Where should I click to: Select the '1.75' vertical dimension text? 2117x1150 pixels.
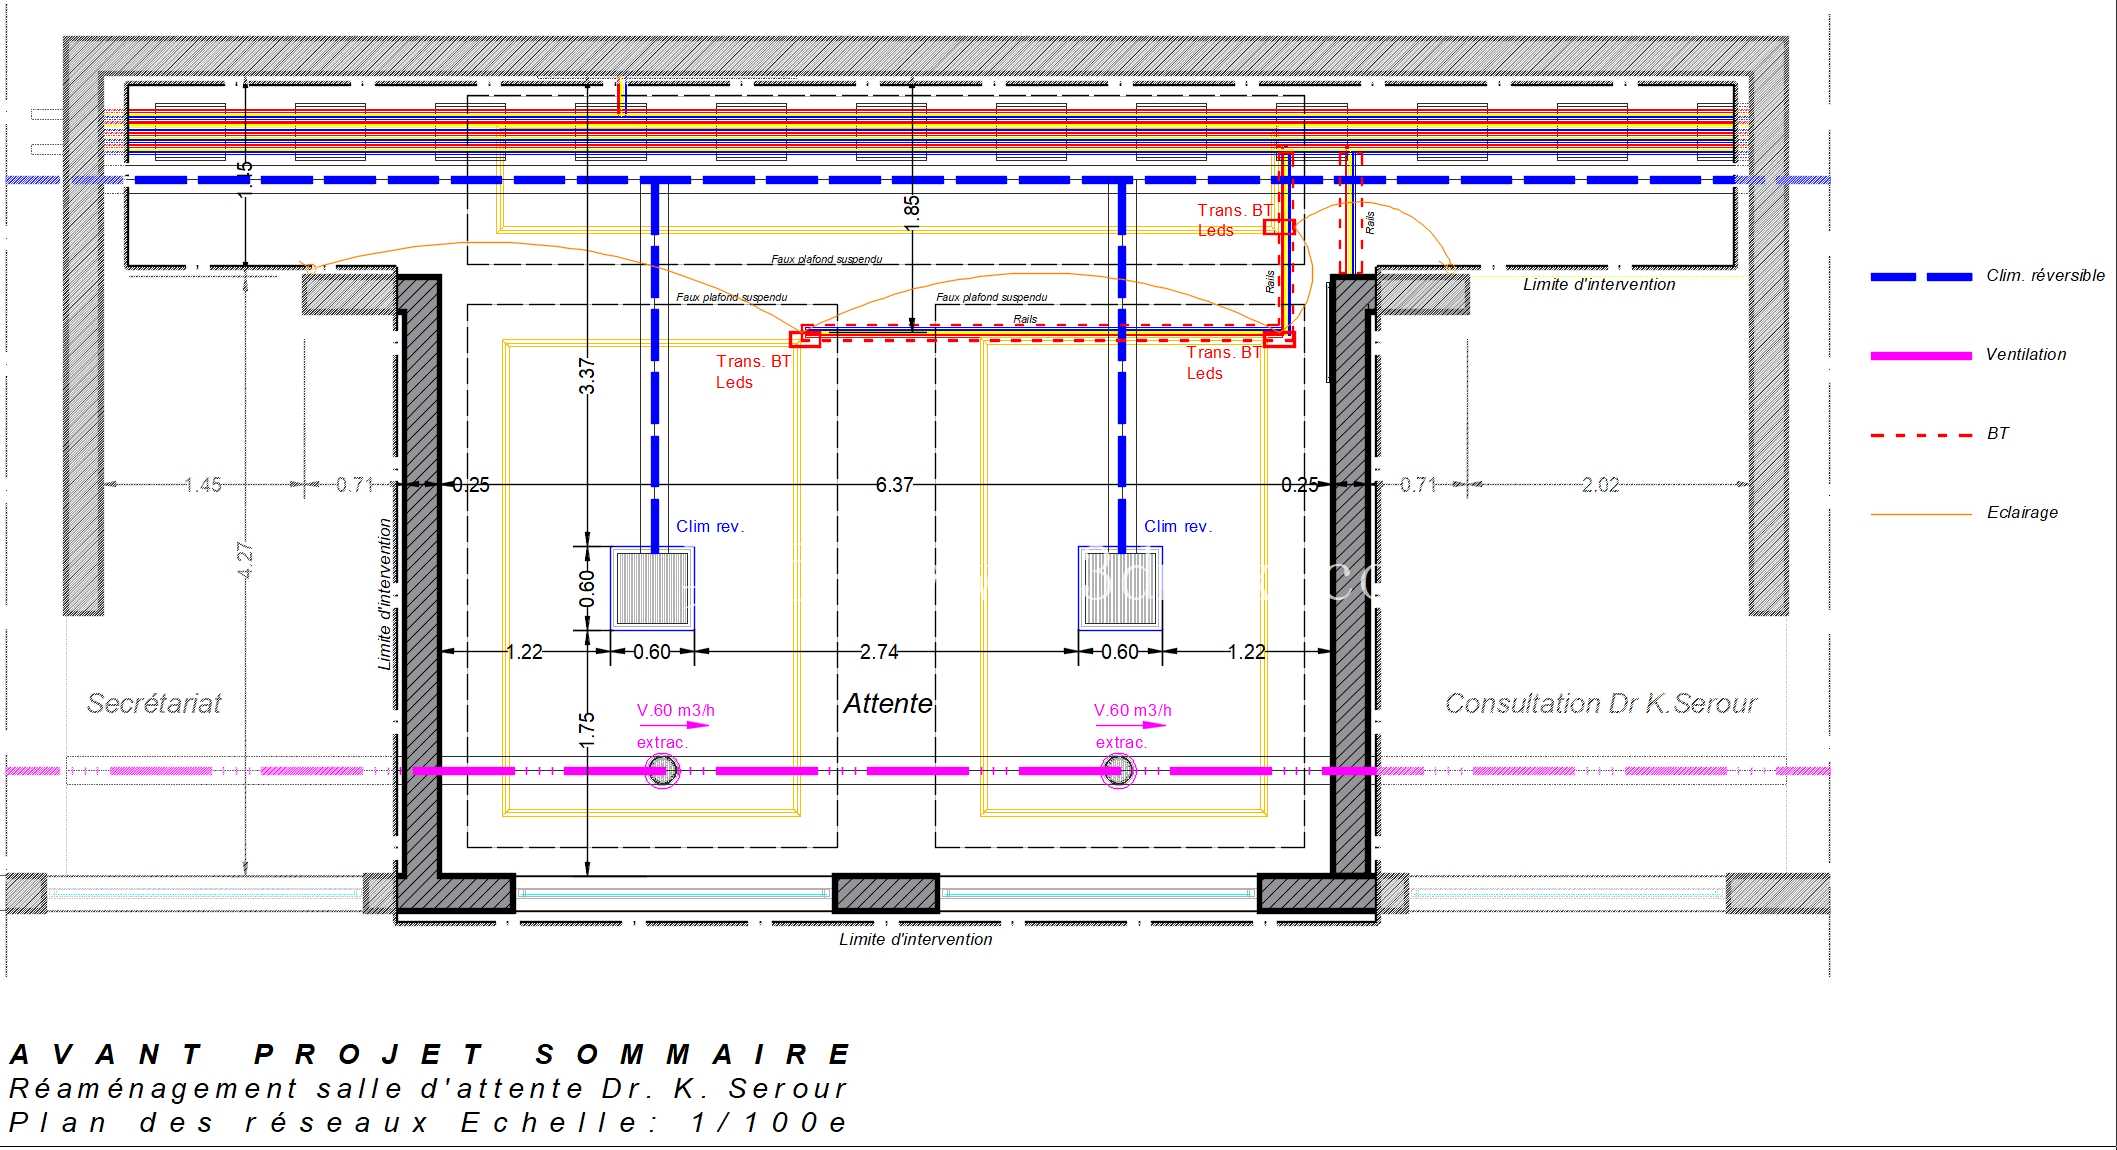[x=587, y=730]
